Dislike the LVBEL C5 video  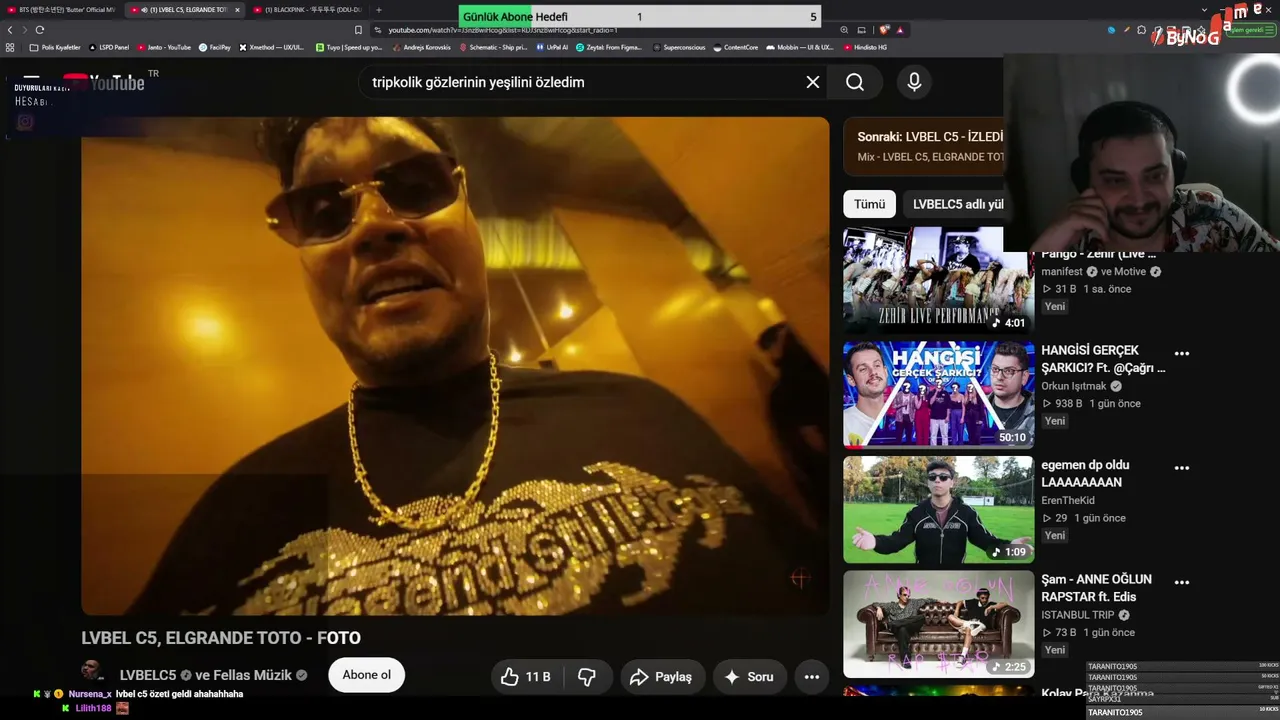click(x=587, y=677)
